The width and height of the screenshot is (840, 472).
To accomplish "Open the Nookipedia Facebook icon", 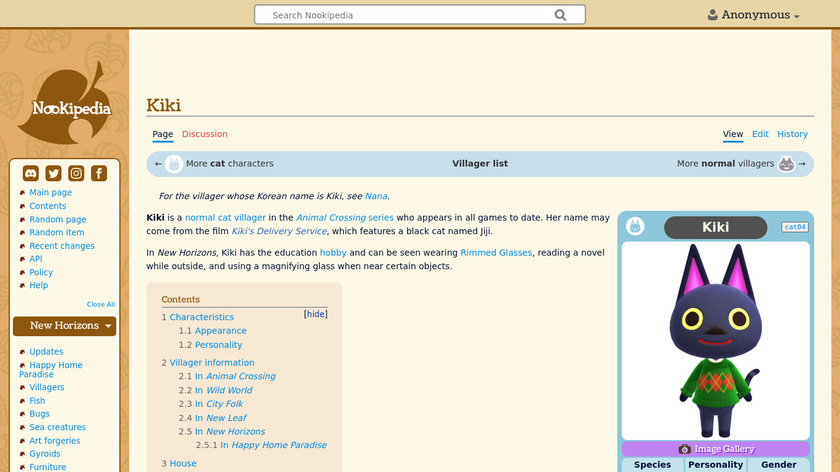I will tap(99, 173).
